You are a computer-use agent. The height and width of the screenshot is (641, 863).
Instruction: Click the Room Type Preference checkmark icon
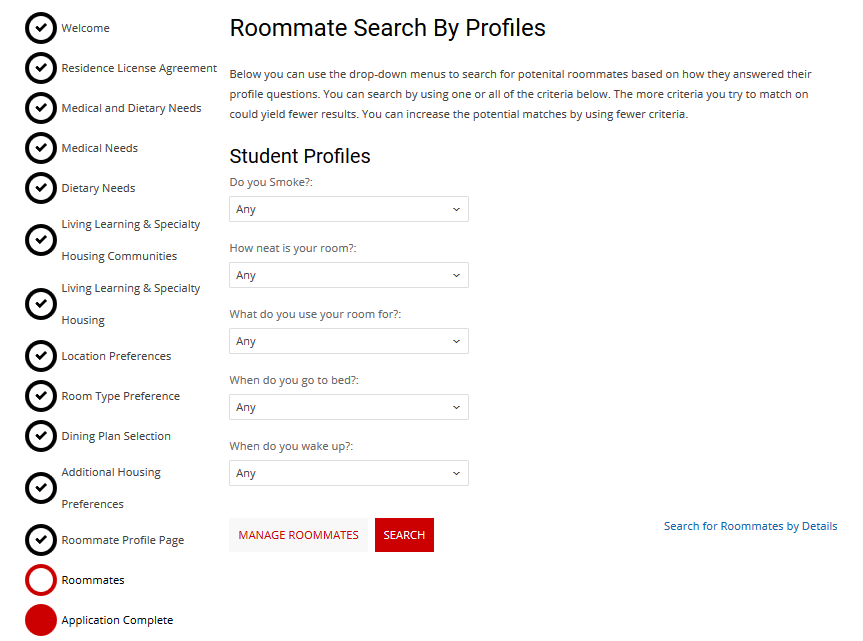(x=41, y=396)
